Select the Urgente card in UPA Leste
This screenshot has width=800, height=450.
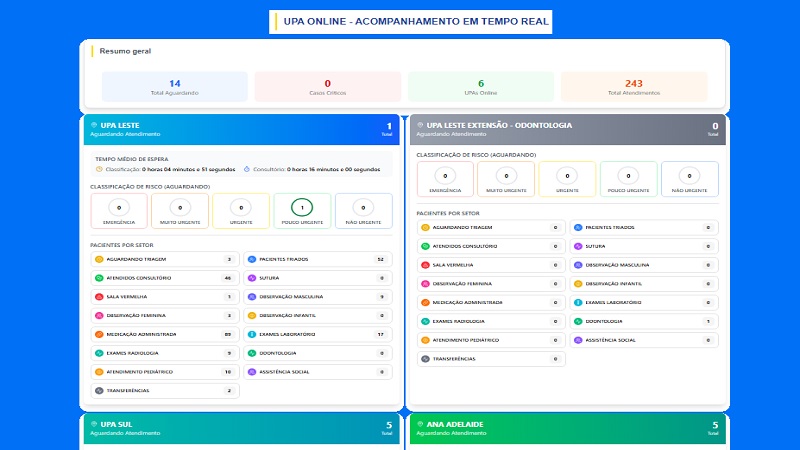tap(241, 211)
